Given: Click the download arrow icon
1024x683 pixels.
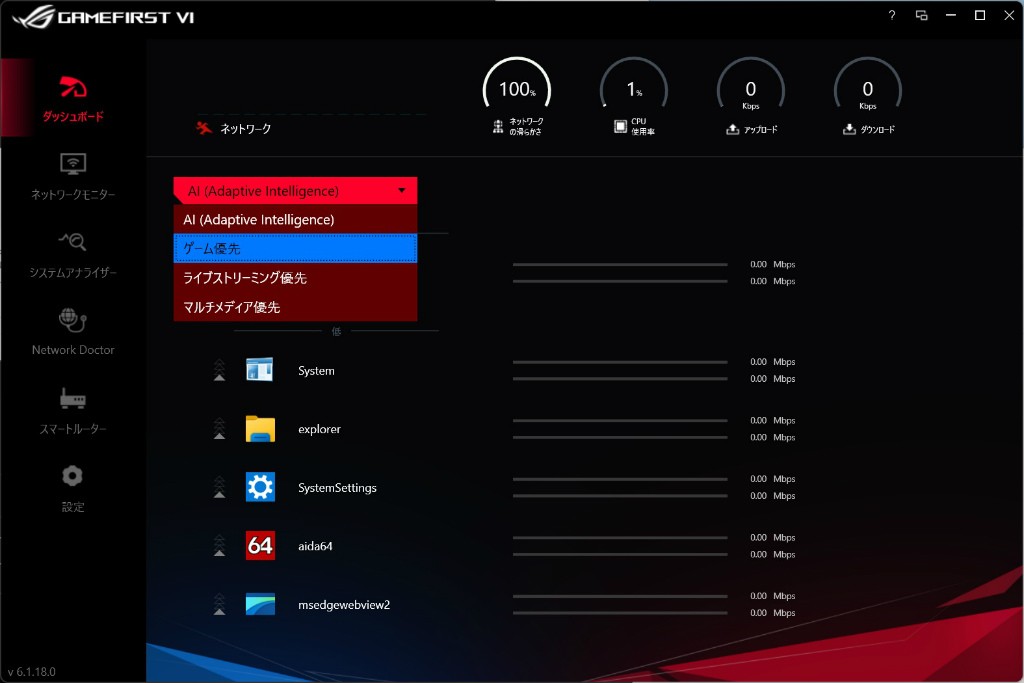Looking at the screenshot, I should 849,129.
